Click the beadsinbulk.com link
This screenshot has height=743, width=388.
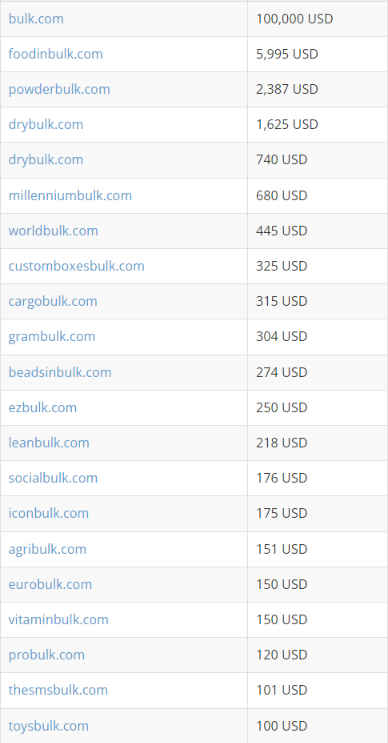point(60,372)
